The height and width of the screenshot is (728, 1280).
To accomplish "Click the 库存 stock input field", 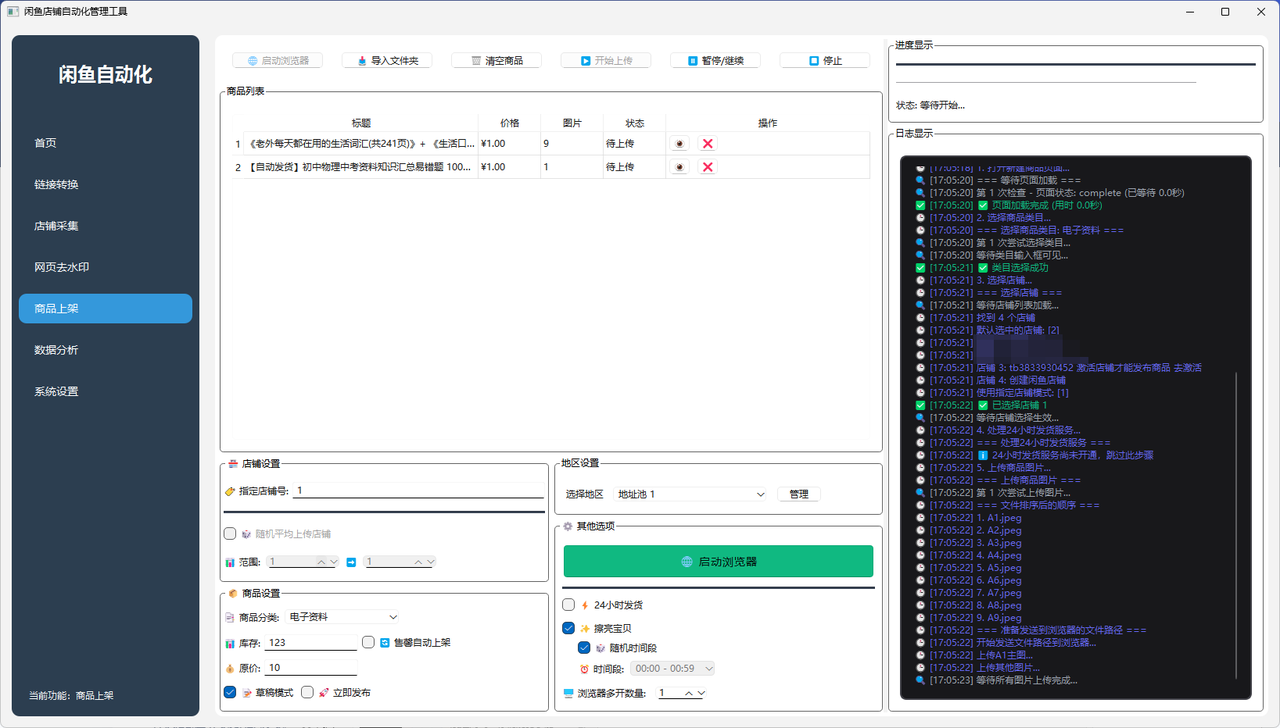I will (x=311, y=643).
